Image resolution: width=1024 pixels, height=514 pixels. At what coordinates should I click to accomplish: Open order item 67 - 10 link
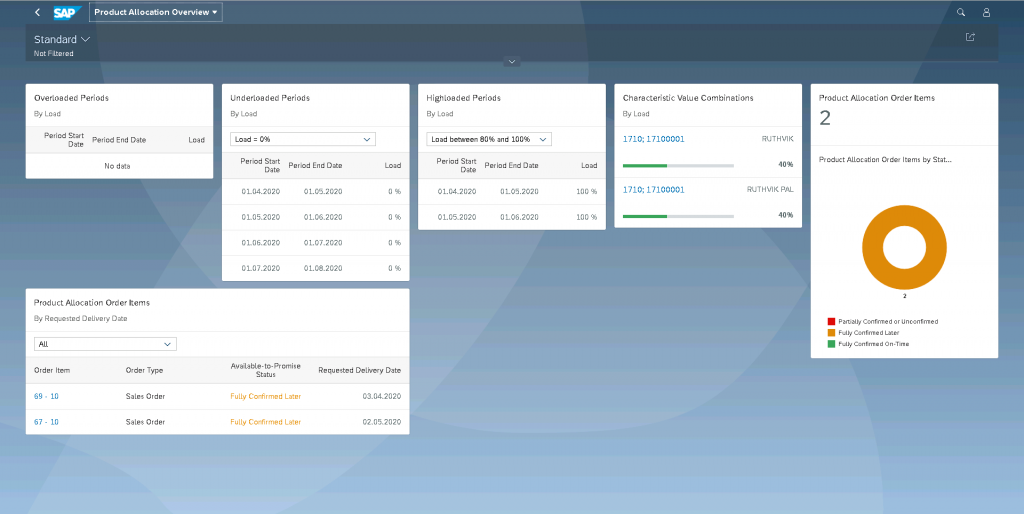(x=46, y=422)
